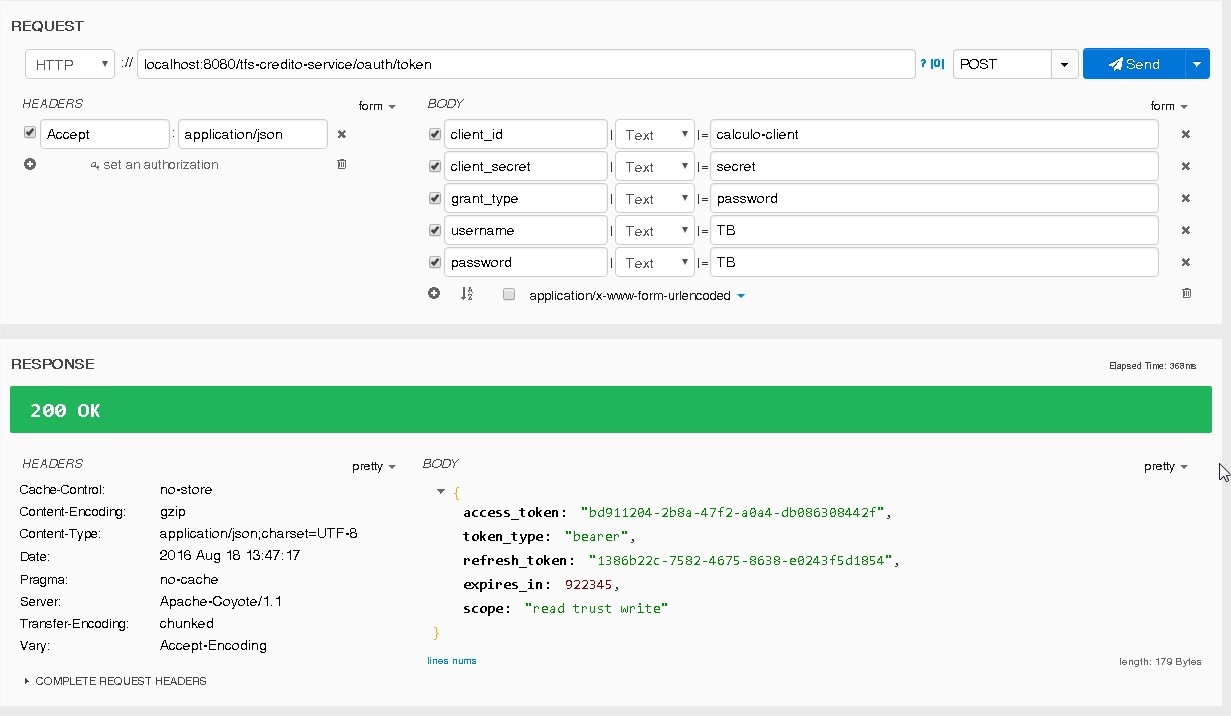Screen dimensions: 1231x716
Task: Tick the checkbox beside application/x-www-form-urlencoded
Action: tap(509, 295)
